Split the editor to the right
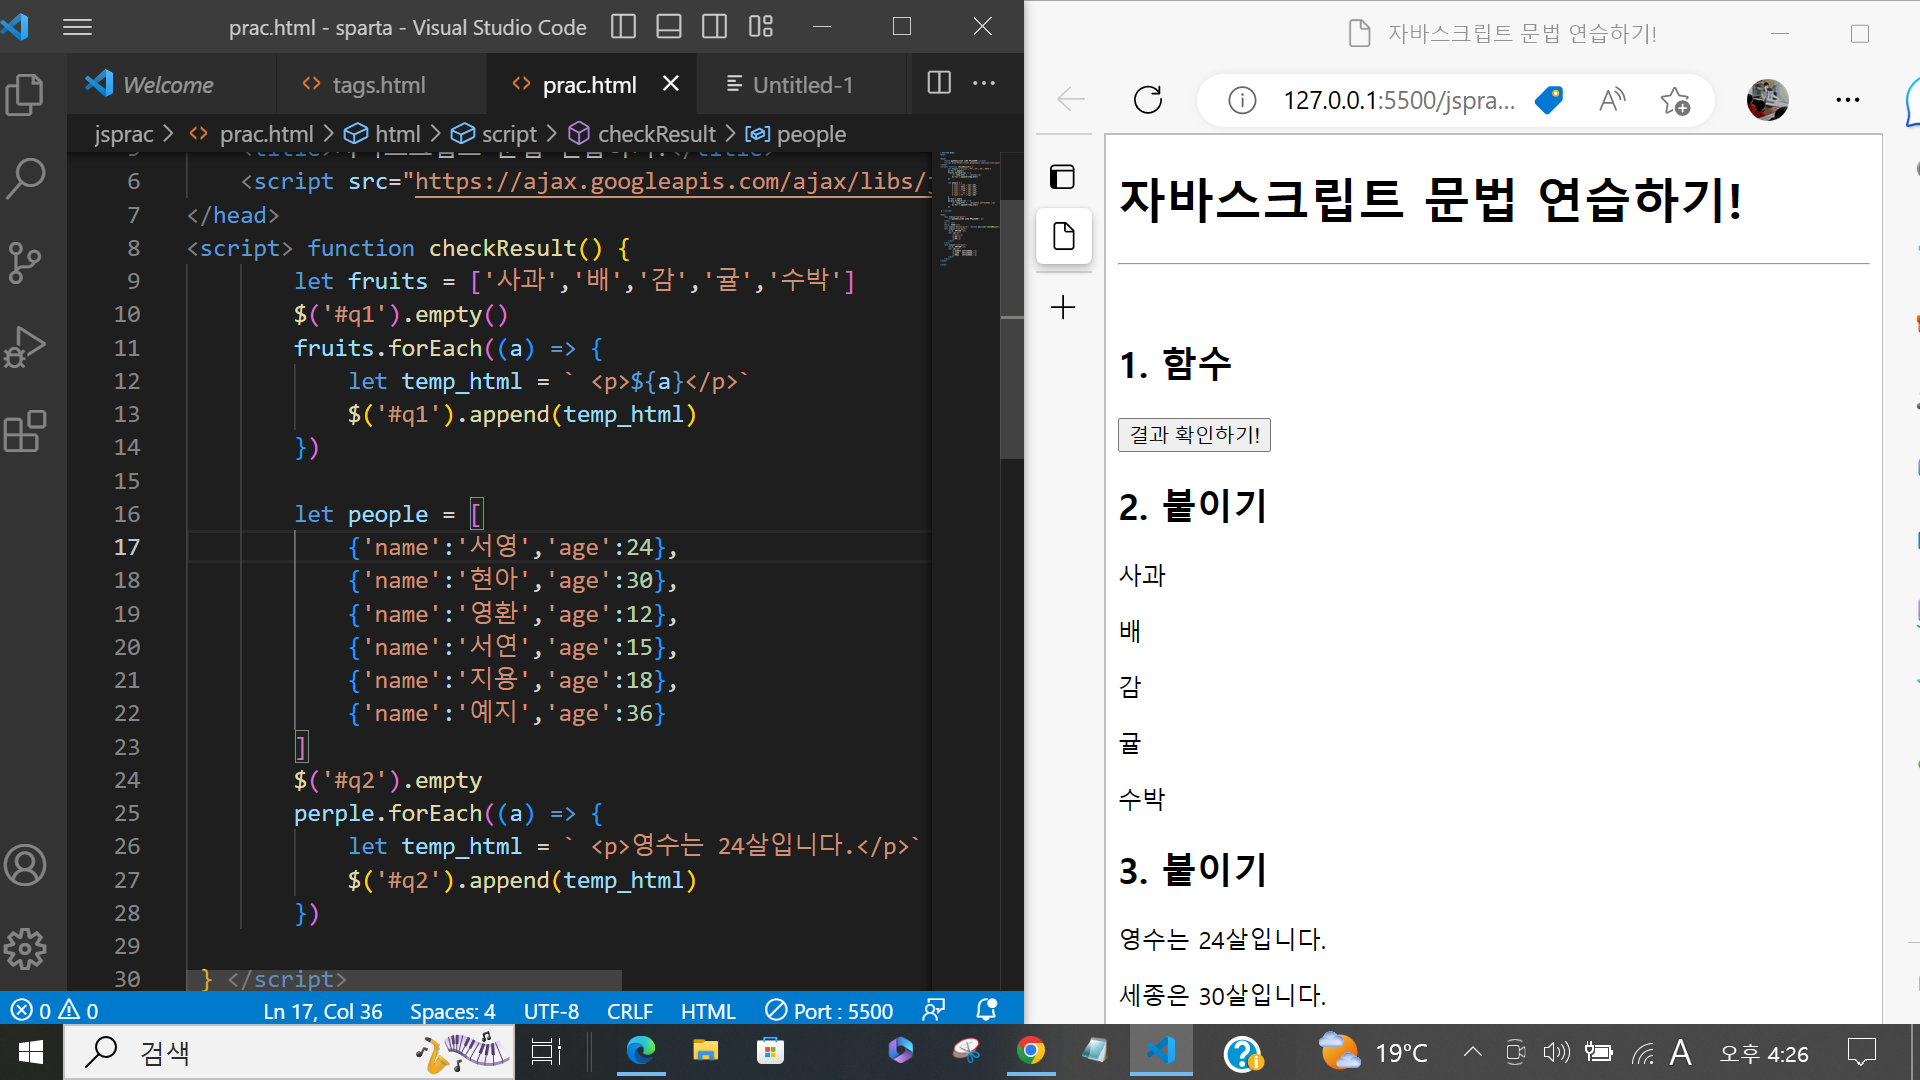 tap(939, 83)
